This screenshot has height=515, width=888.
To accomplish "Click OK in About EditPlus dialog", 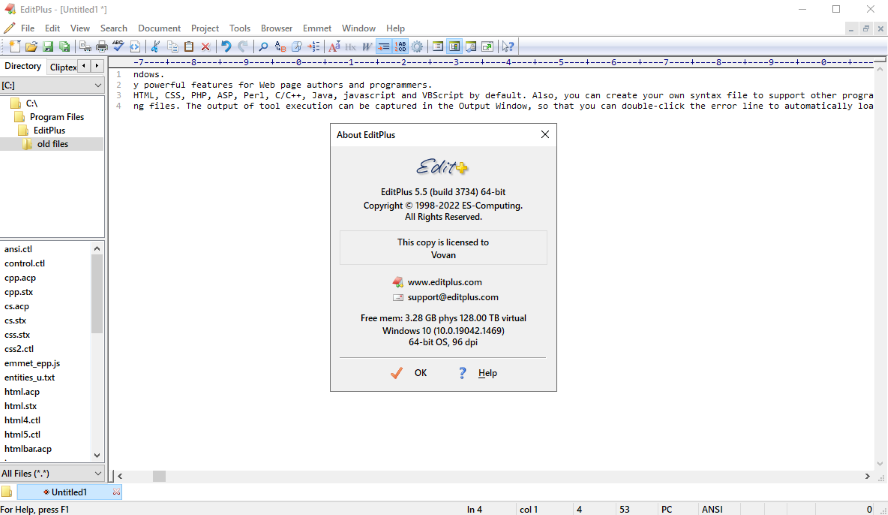I will pyautogui.click(x=409, y=373).
